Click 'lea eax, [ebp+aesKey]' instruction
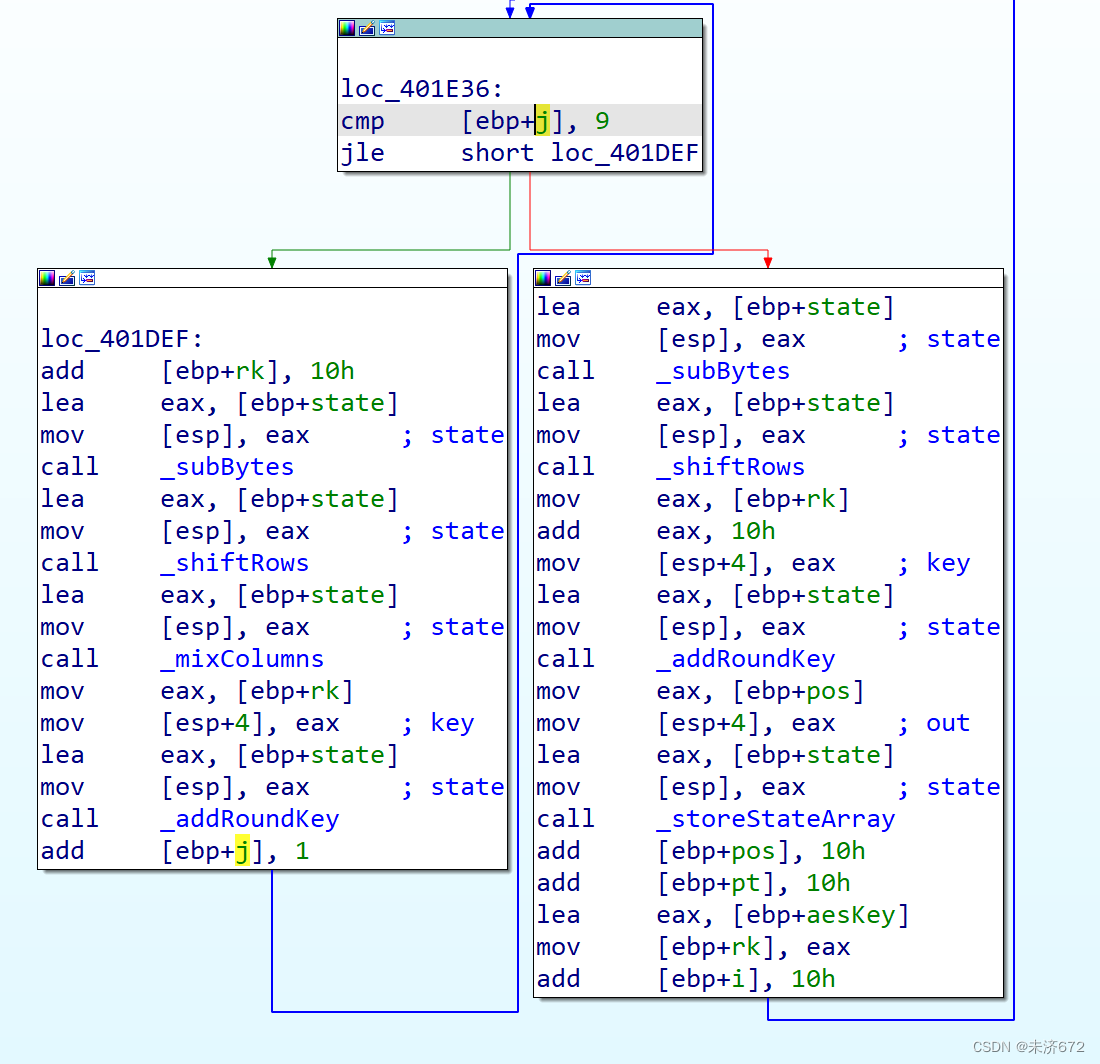This screenshot has width=1100, height=1064. 723,915
